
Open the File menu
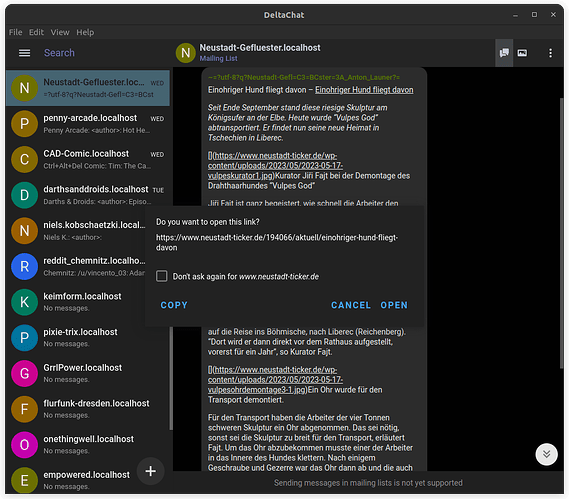pyautogui.click(x=16, y=32)
